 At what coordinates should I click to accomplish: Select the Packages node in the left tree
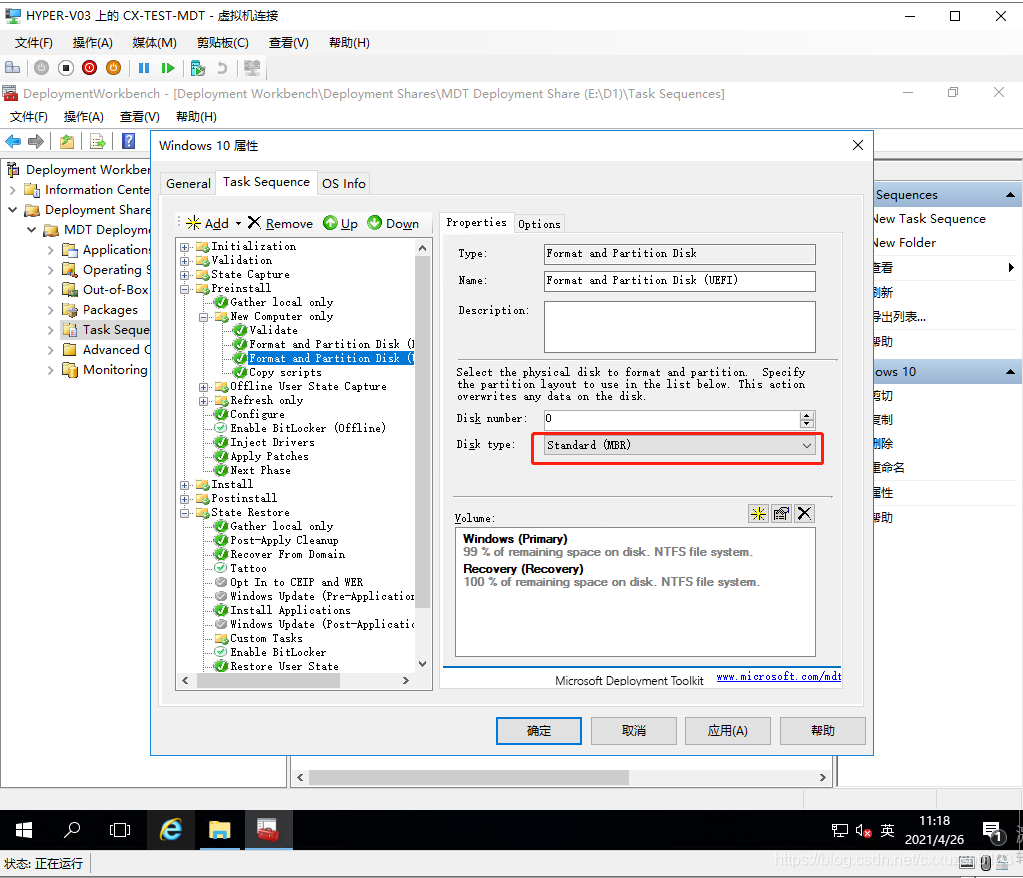click(x=110, y=309)
